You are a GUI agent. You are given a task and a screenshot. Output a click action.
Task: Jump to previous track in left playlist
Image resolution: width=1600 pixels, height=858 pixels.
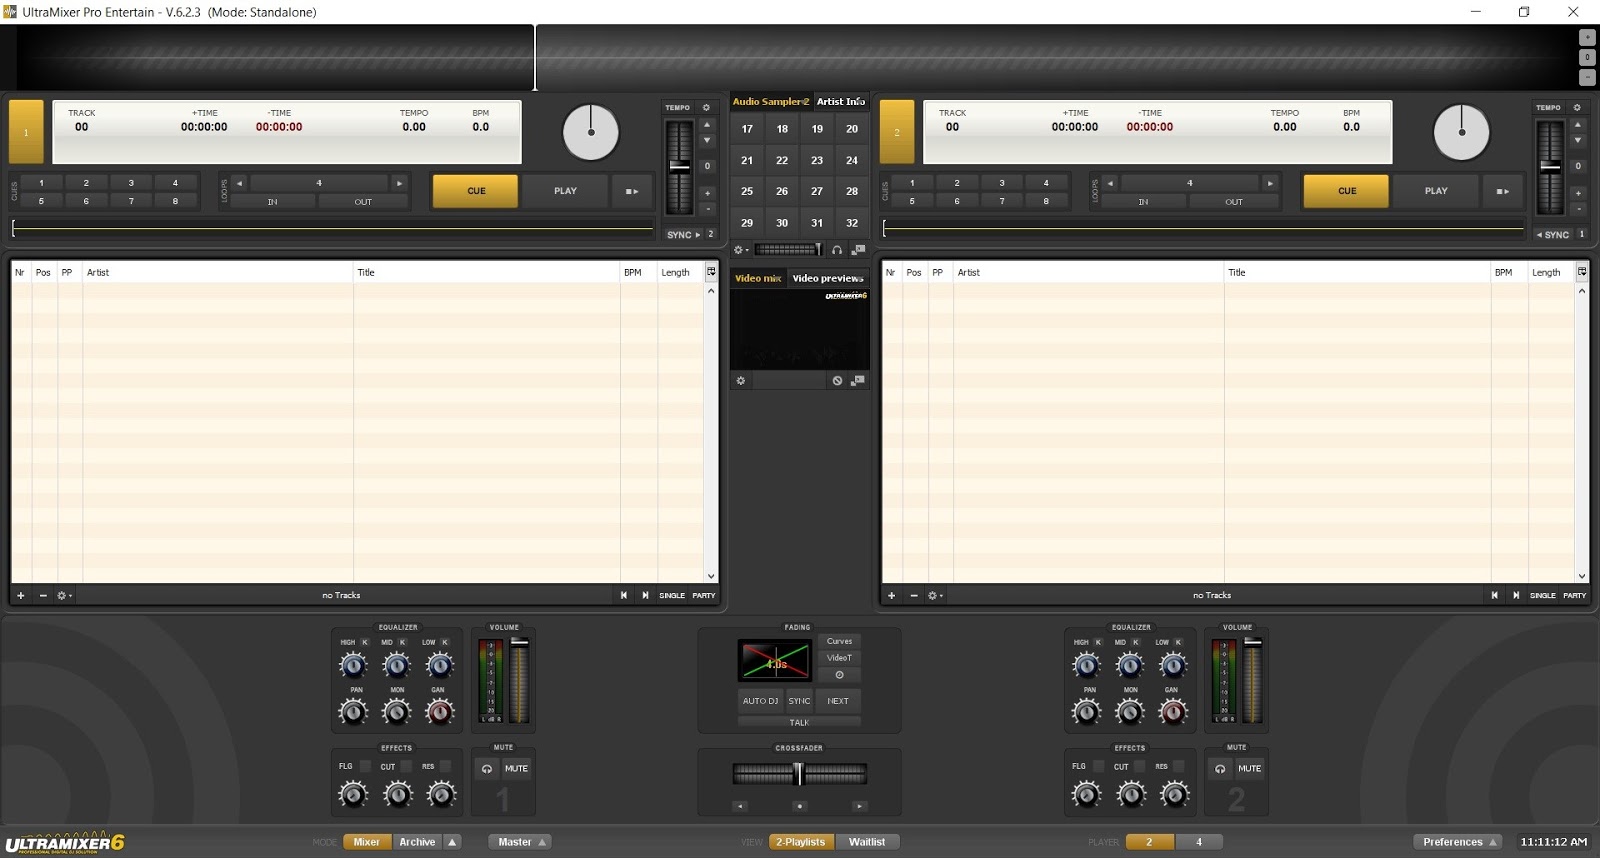pos(624,595)
